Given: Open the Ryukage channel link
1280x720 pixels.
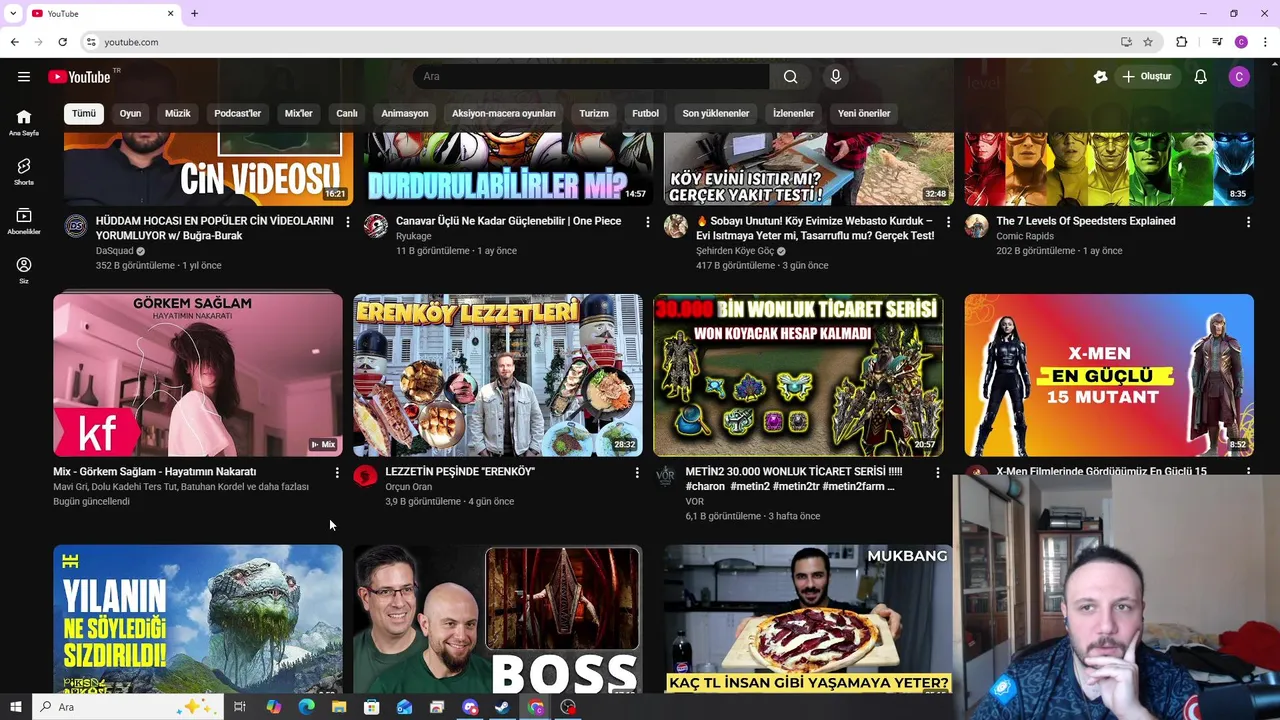Looking at the screenshot, I should [x=414, y=236].
